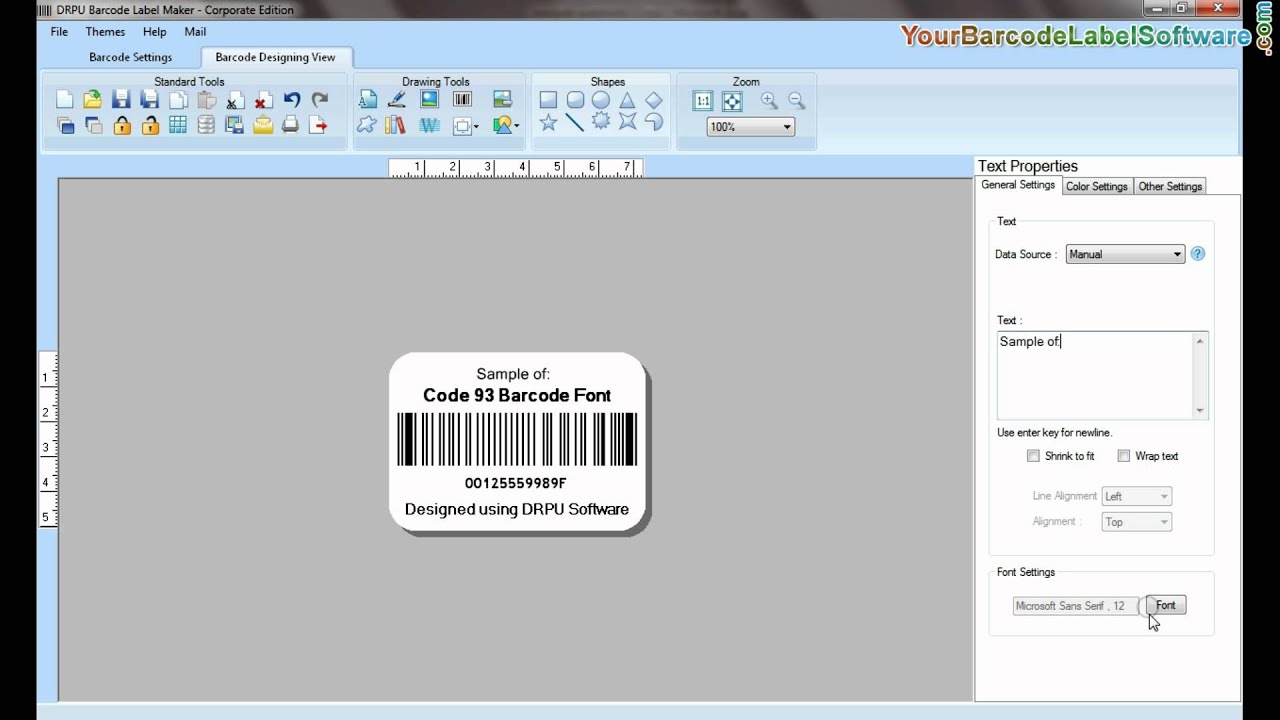The height and width of the screenshot is (720, 1280).
Task: Open a file with the folder icon
Action: [x=93, y=100]
